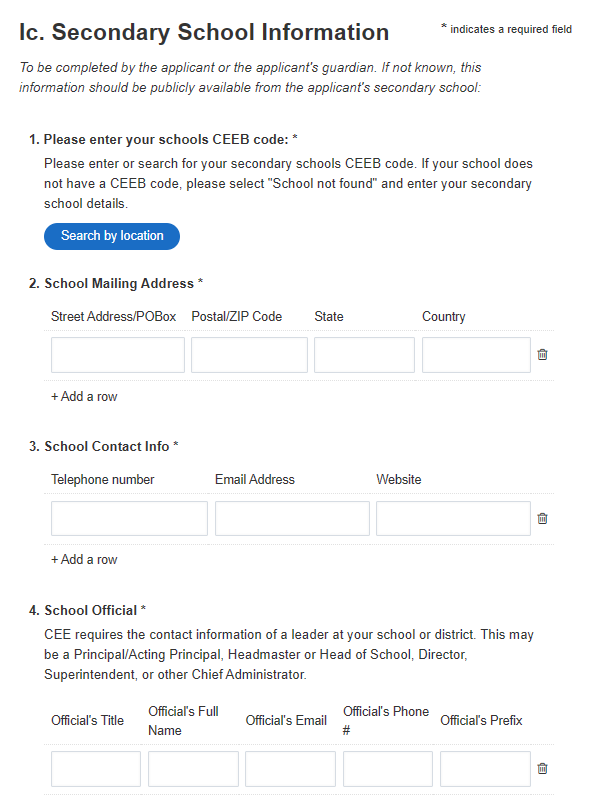Add a row under School Mailing Address
This screenshot has height=799, width=604.
(84, 396)
